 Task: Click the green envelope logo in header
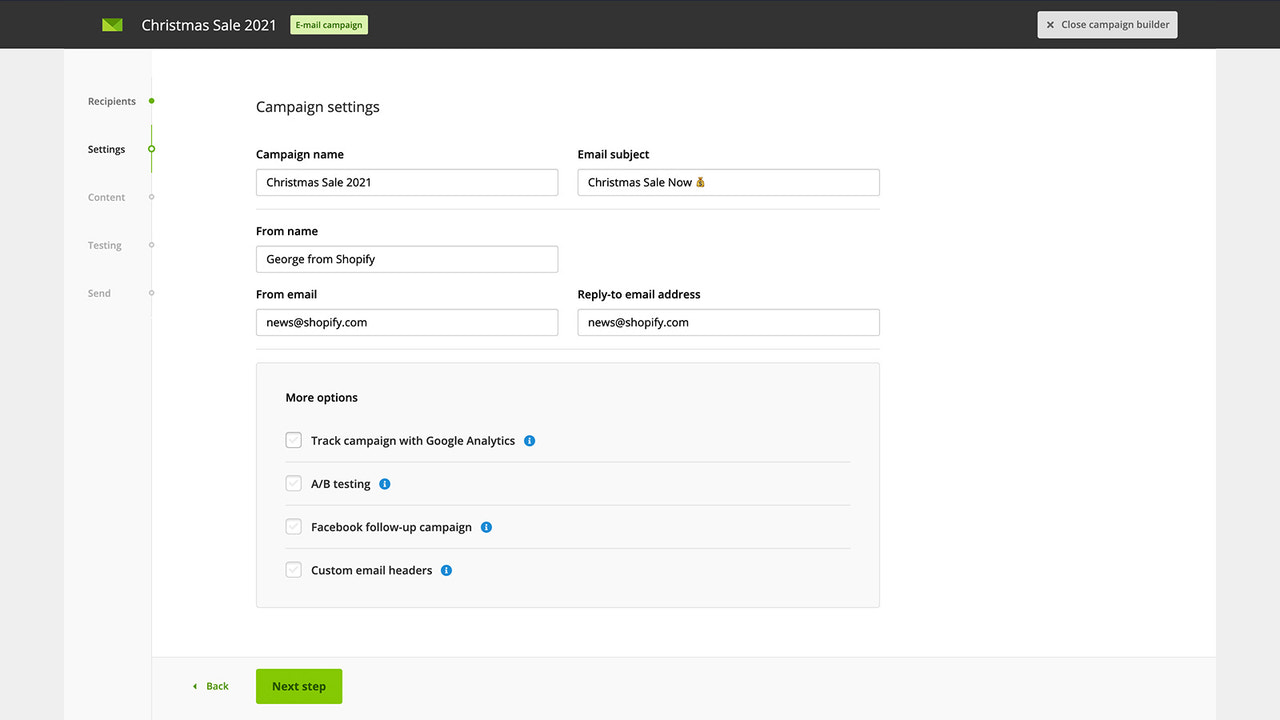click(x=112, y=24)
